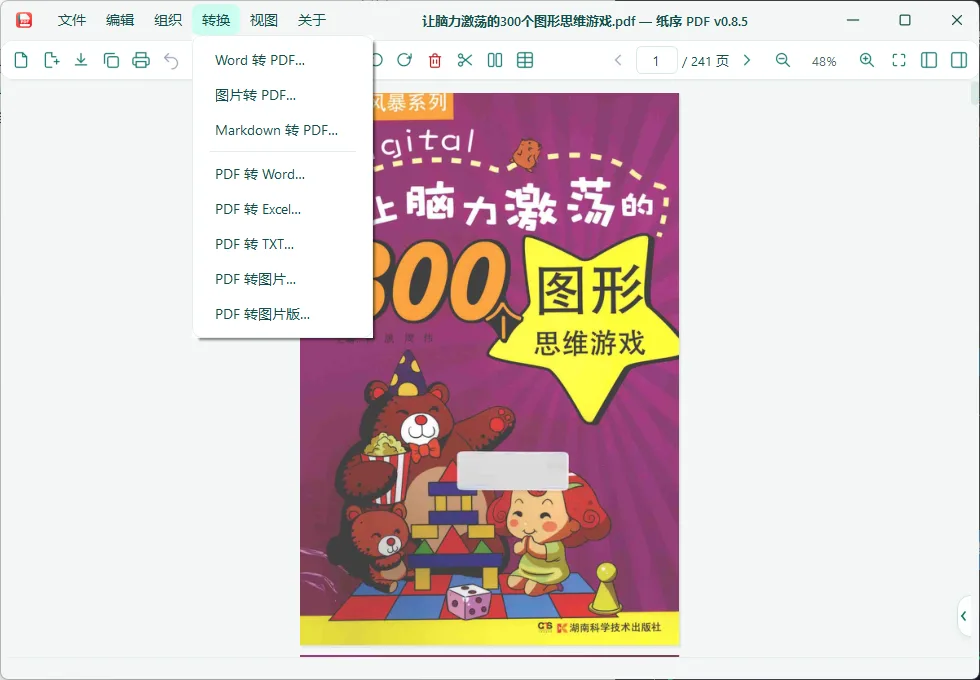Open the 视图 menu
This screenshot has width=980, height=680.
click(x=264, y=20)
